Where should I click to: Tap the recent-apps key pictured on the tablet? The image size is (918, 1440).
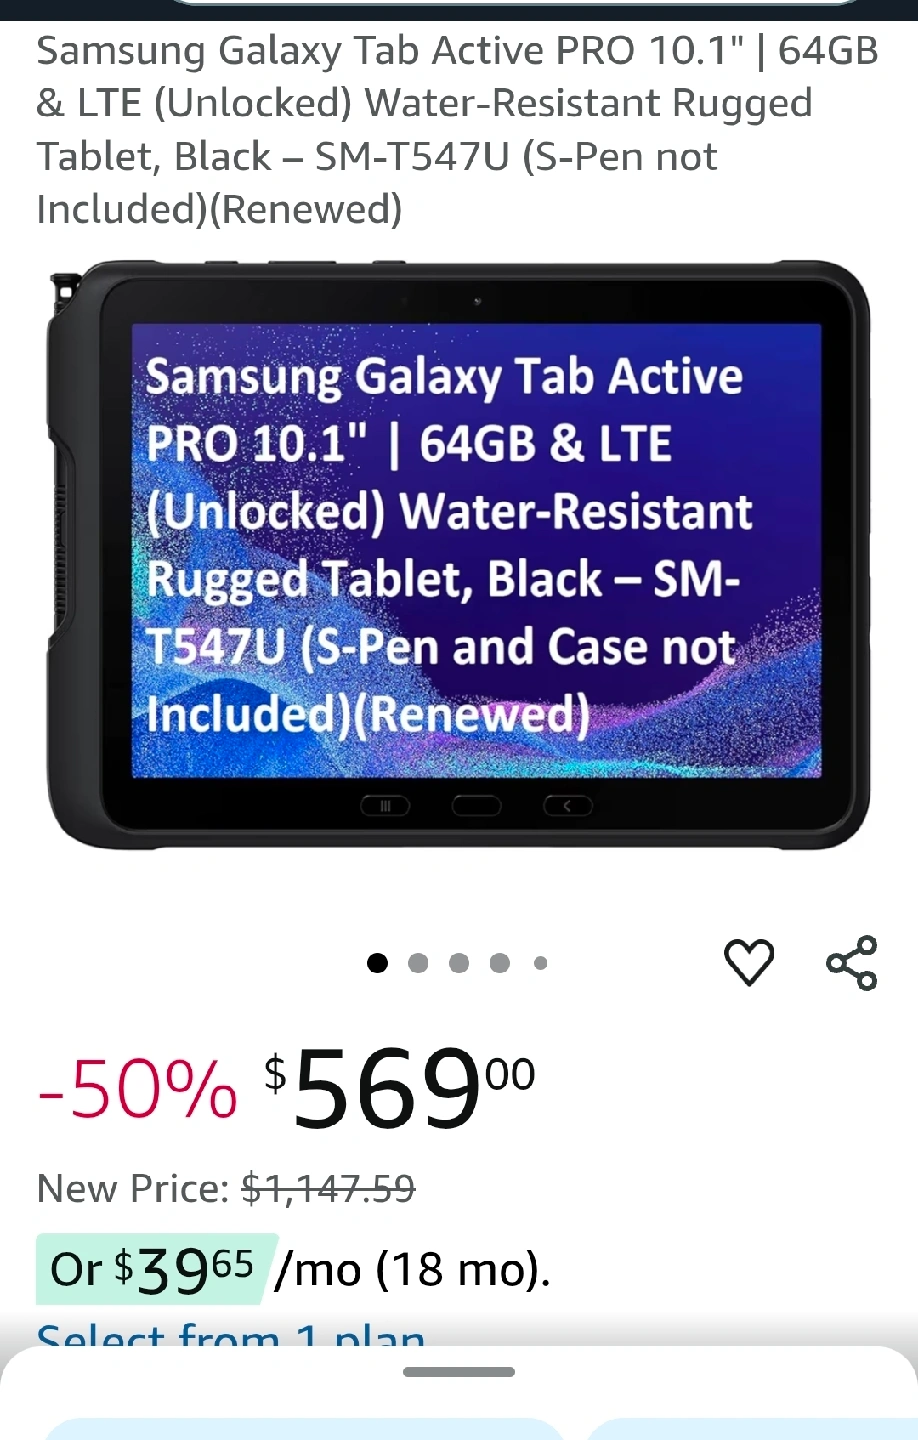[385, 806]
